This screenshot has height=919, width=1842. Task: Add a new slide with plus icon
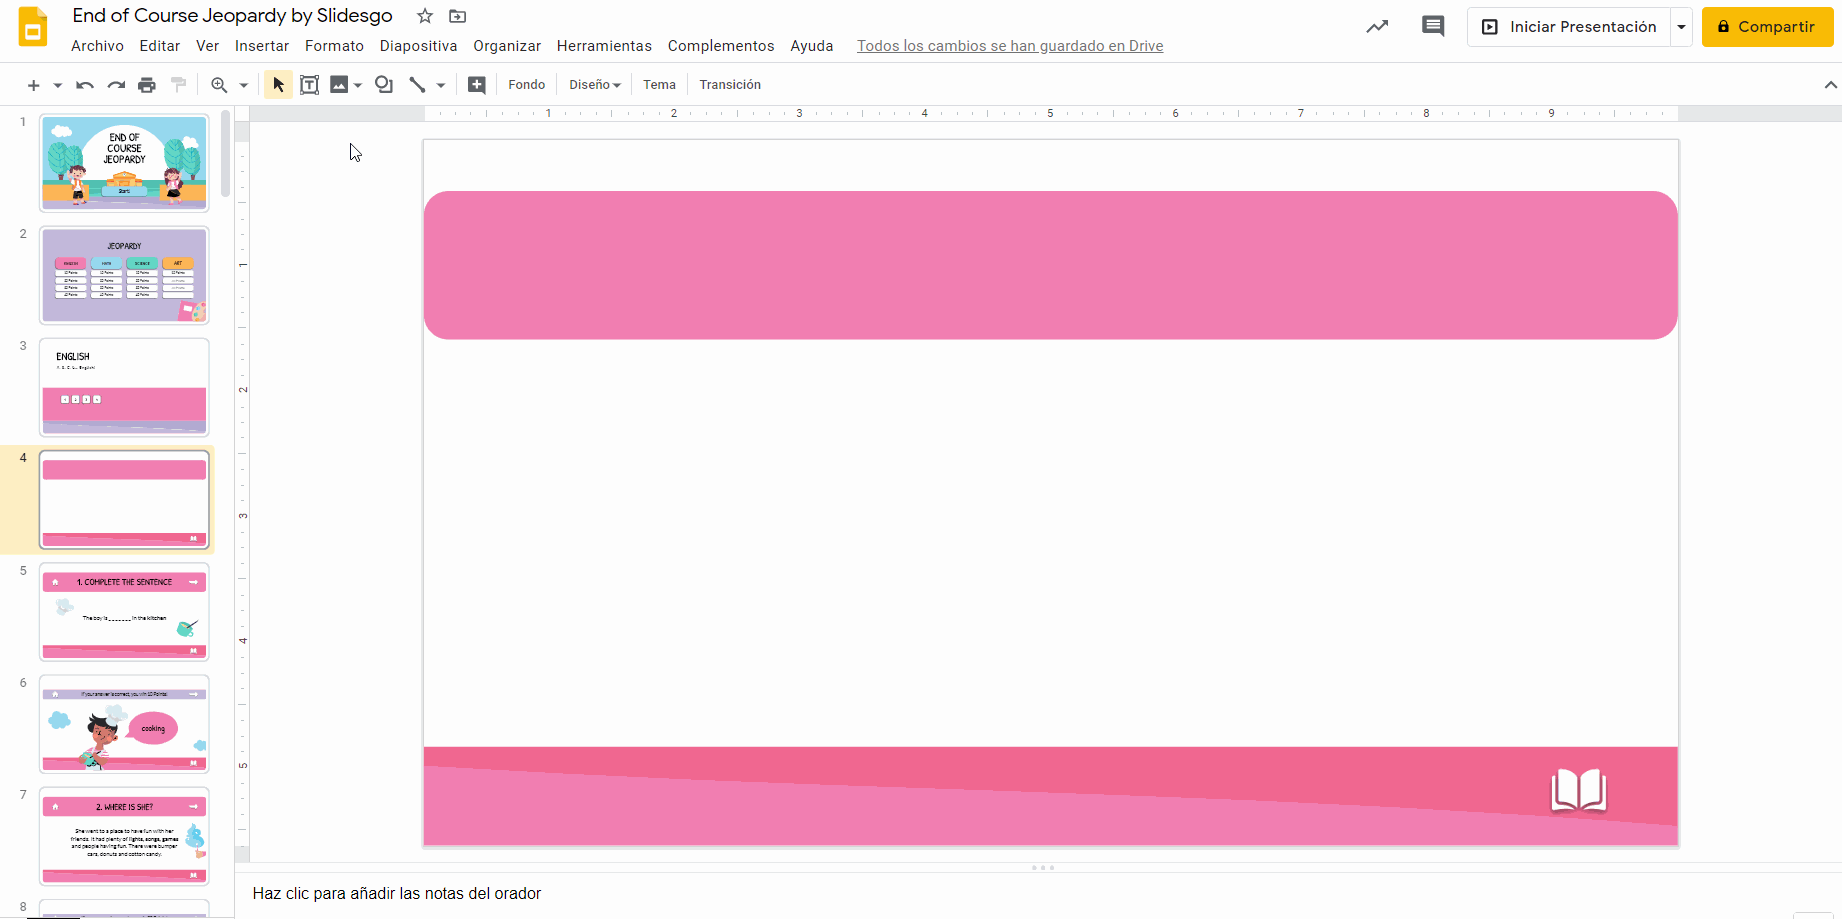tap(33, 85)
